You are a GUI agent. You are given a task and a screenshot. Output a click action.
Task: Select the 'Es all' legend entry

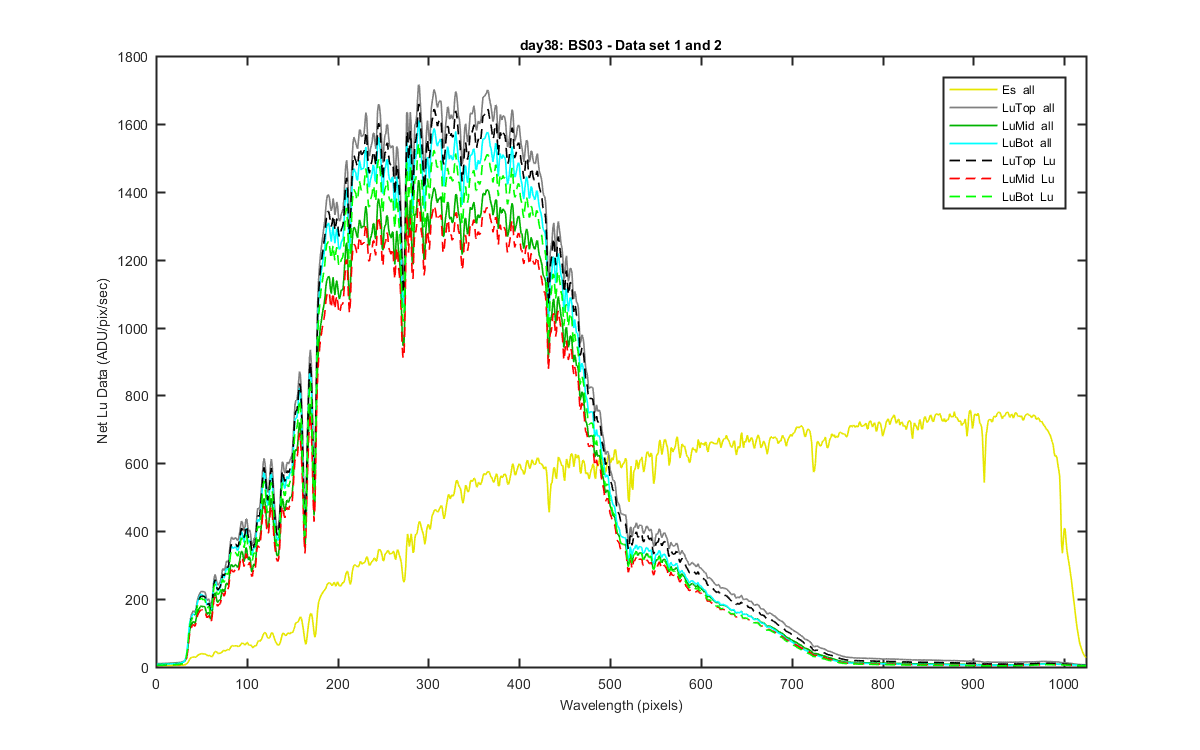click(x=1005, y=90)
